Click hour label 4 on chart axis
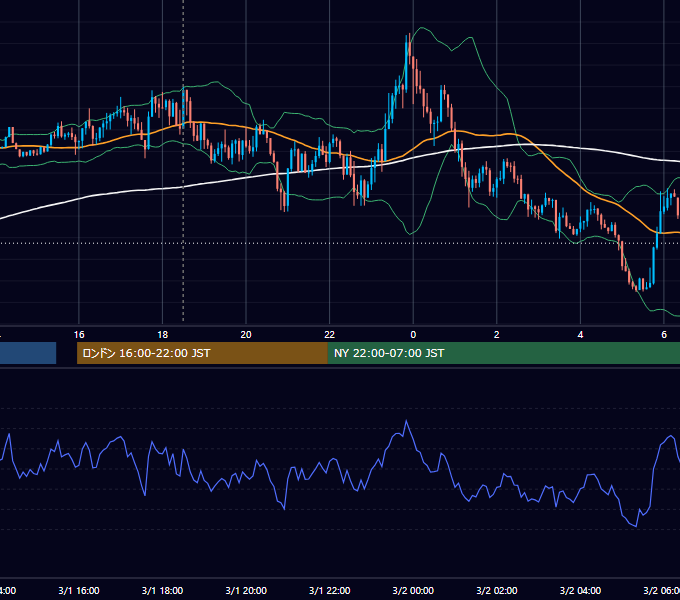The width and height of the screenshot is (680, 600). pyautogui.click(x=580, y=335)
